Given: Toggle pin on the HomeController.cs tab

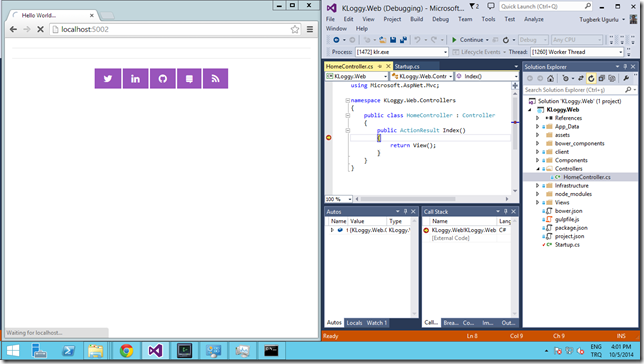Looking at the screenshot, I should (380, 66).
